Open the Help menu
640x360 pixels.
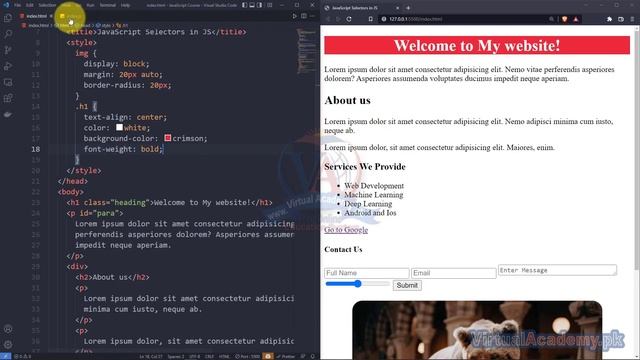point(125,5)
